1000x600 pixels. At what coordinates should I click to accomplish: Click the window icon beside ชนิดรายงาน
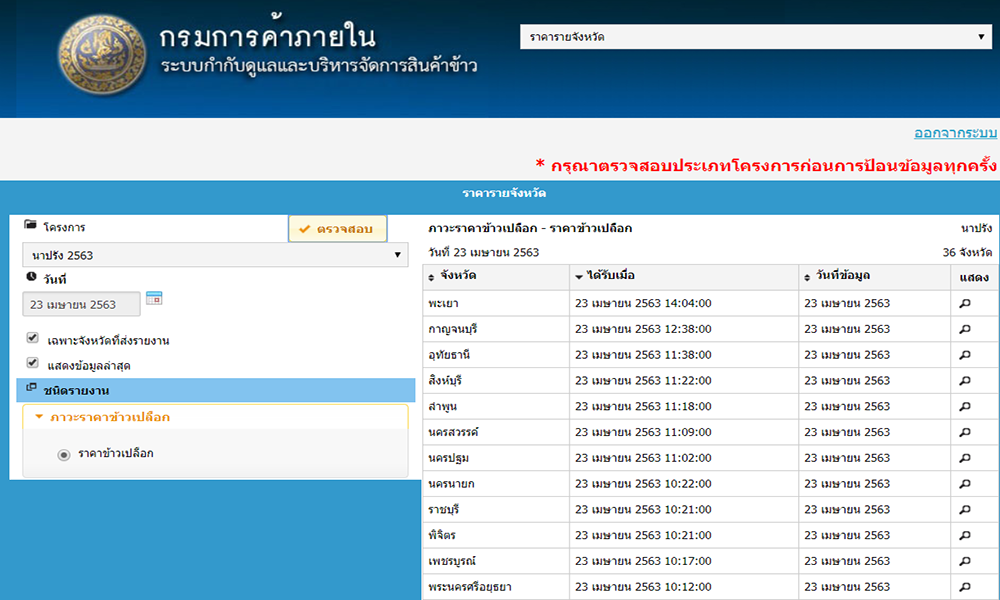coord(31,387)
